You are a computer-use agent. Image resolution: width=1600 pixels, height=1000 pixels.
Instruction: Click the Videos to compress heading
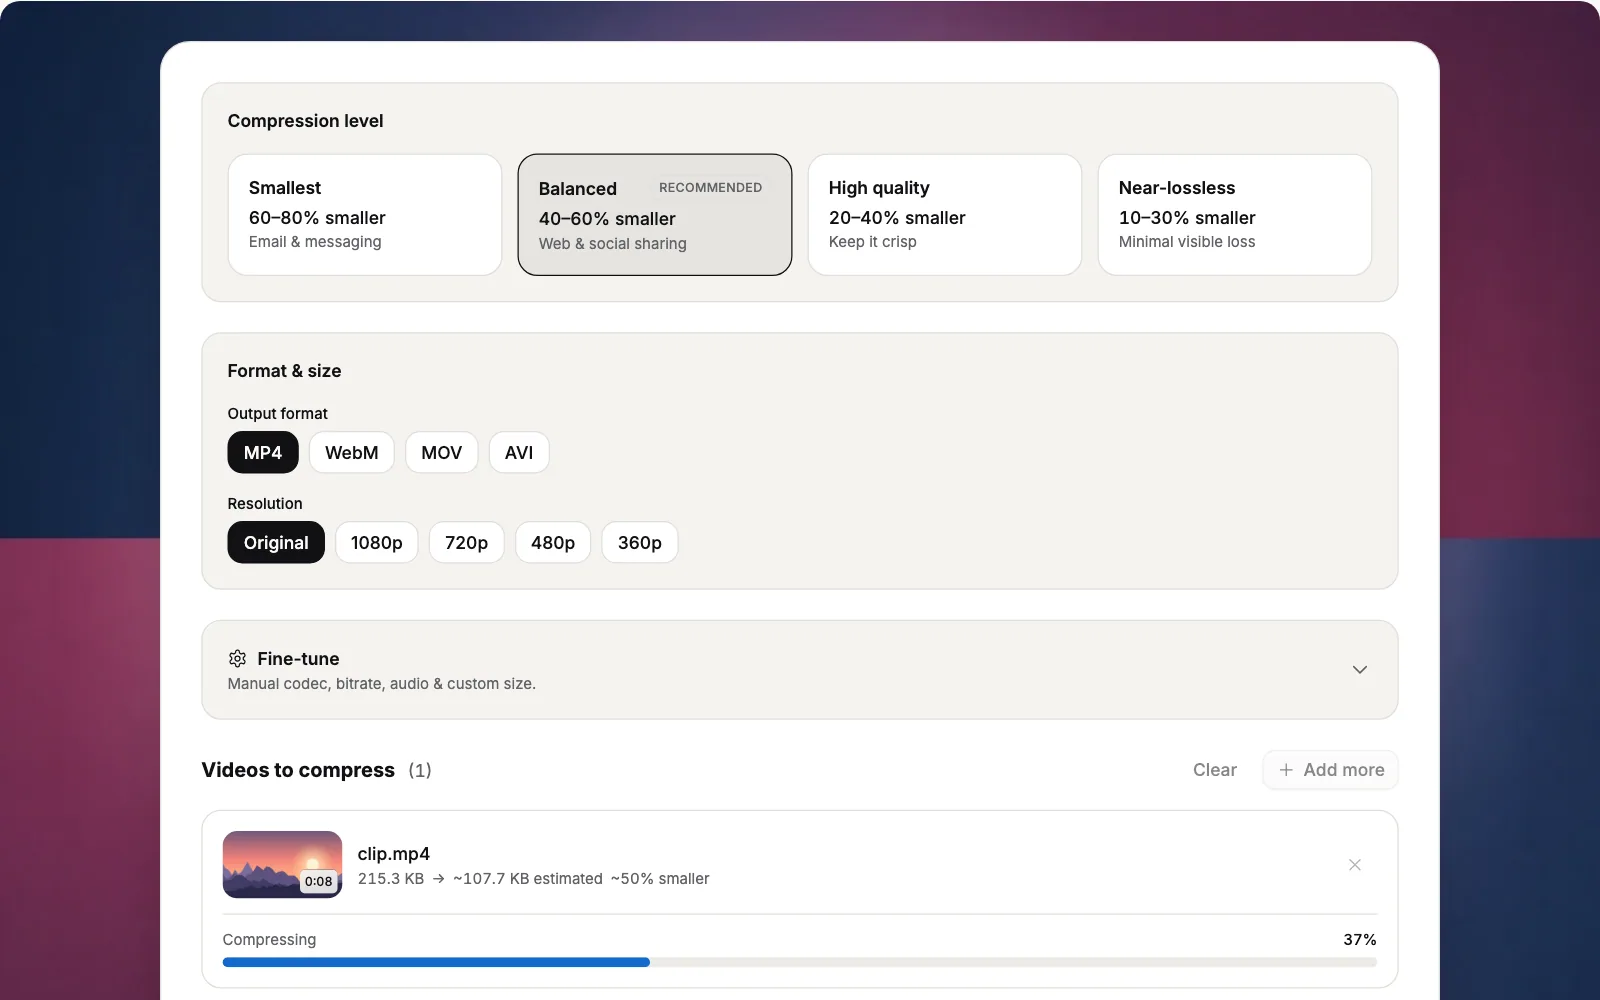pyautogui.click(x=298, y=770)
